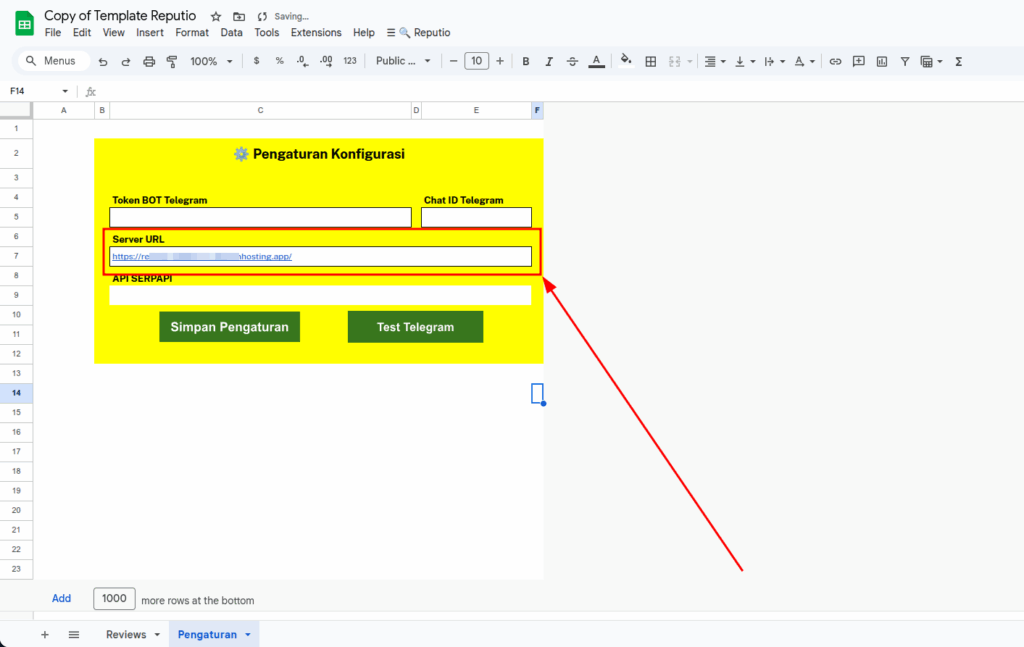
Task: Open the Borders tool
Action: tap(651, 61)
